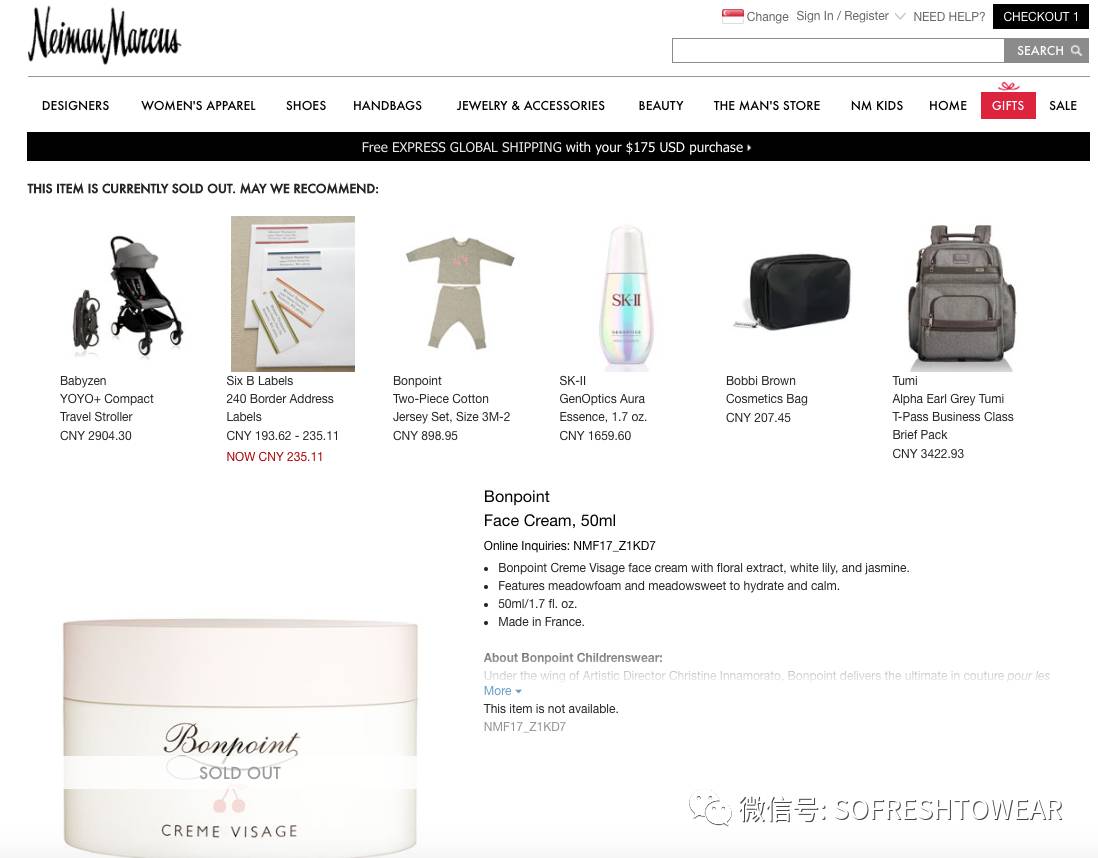Expand the Sign In / Register dropdown arrow
The width and height of the screenshot is (1098, 858).
click(x=900, y=16)
